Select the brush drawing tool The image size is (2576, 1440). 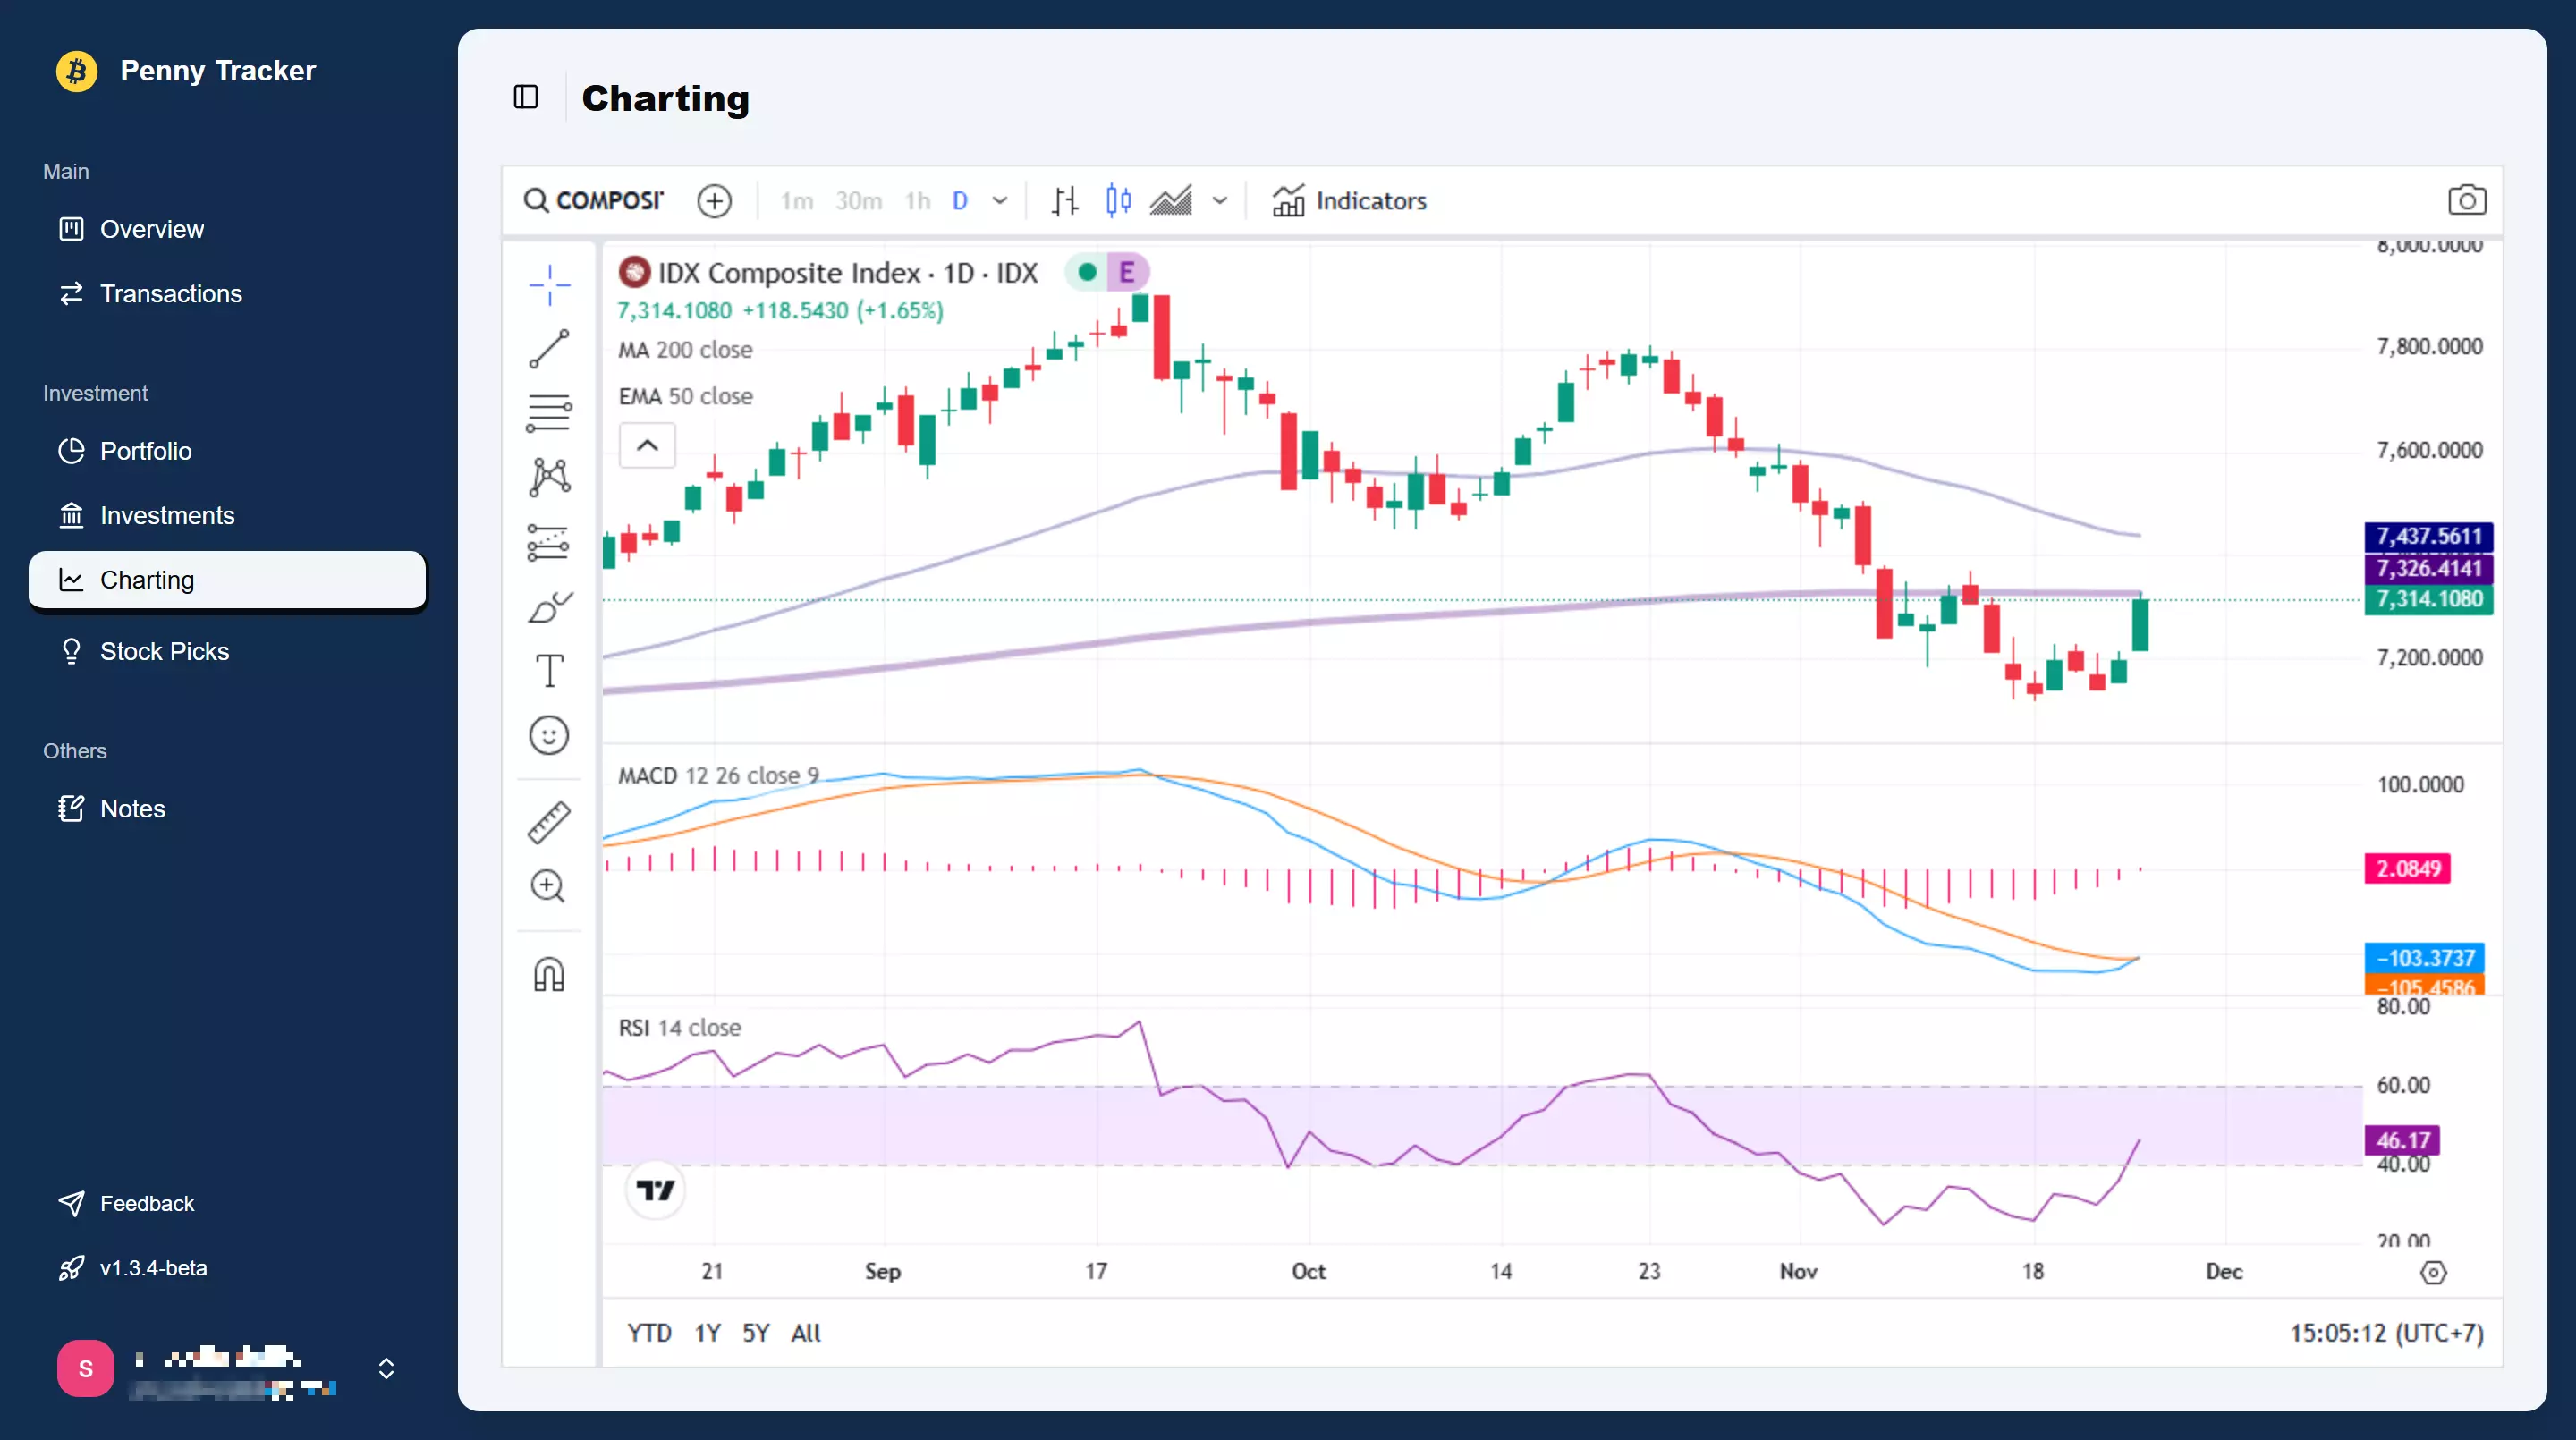(x=549, y=606)
